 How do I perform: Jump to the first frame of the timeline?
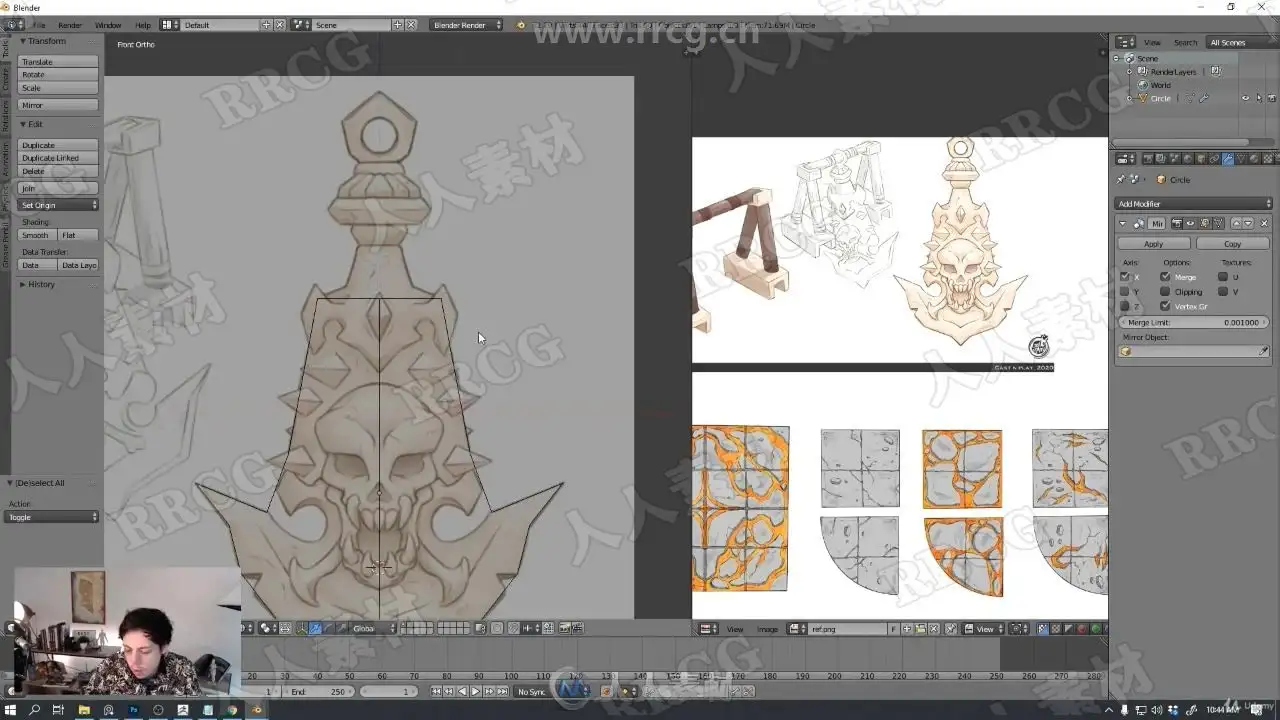tap(436, 692)
